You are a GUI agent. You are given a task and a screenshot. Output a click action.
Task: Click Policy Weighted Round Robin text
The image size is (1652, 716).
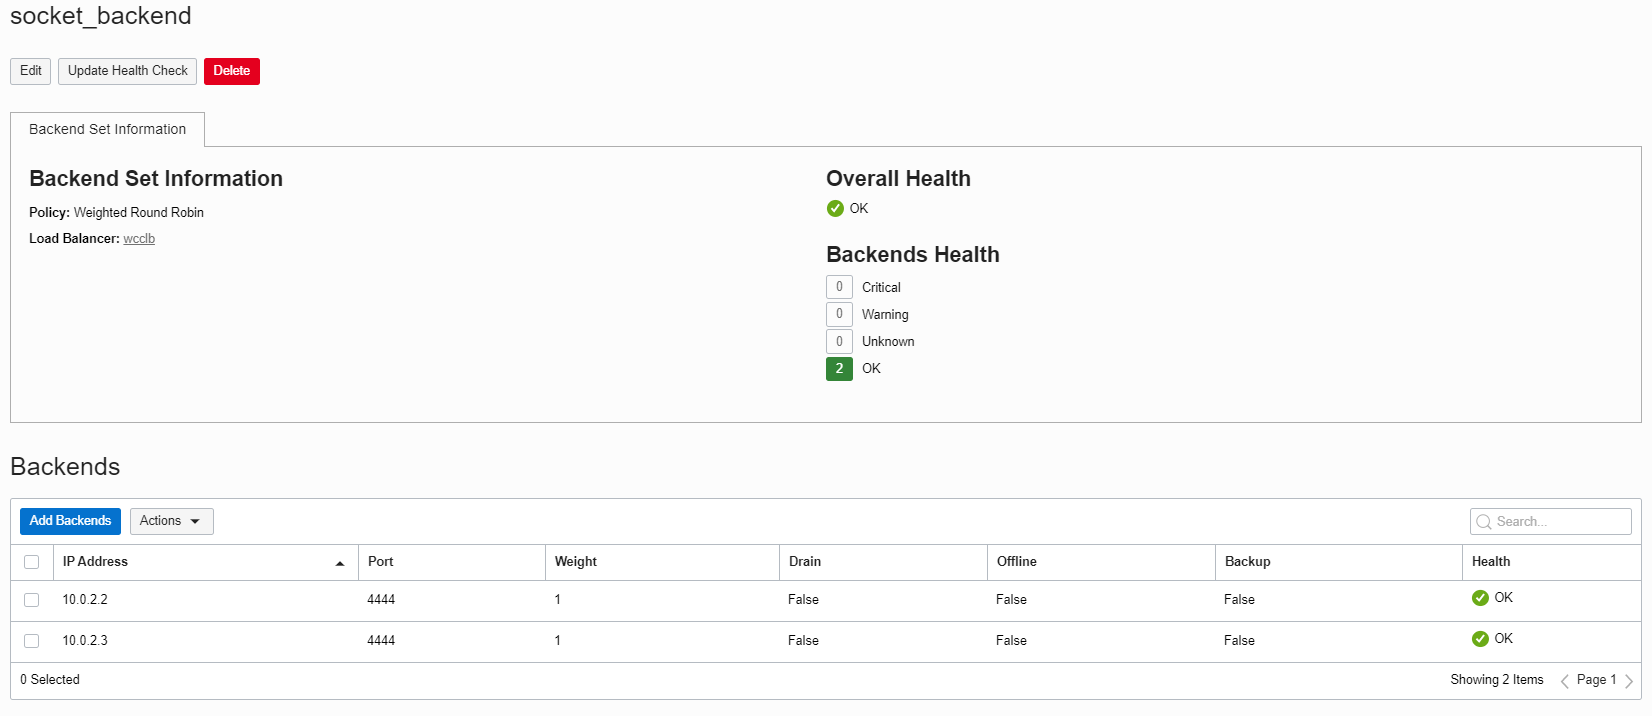click(x=116, y=213)
